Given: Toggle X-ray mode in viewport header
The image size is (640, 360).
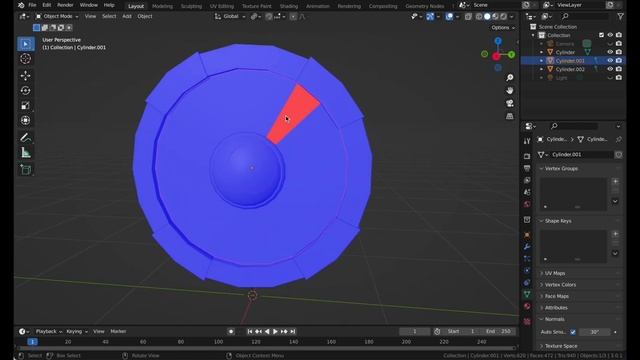Looking at the screenshot, I should point(468,17).
